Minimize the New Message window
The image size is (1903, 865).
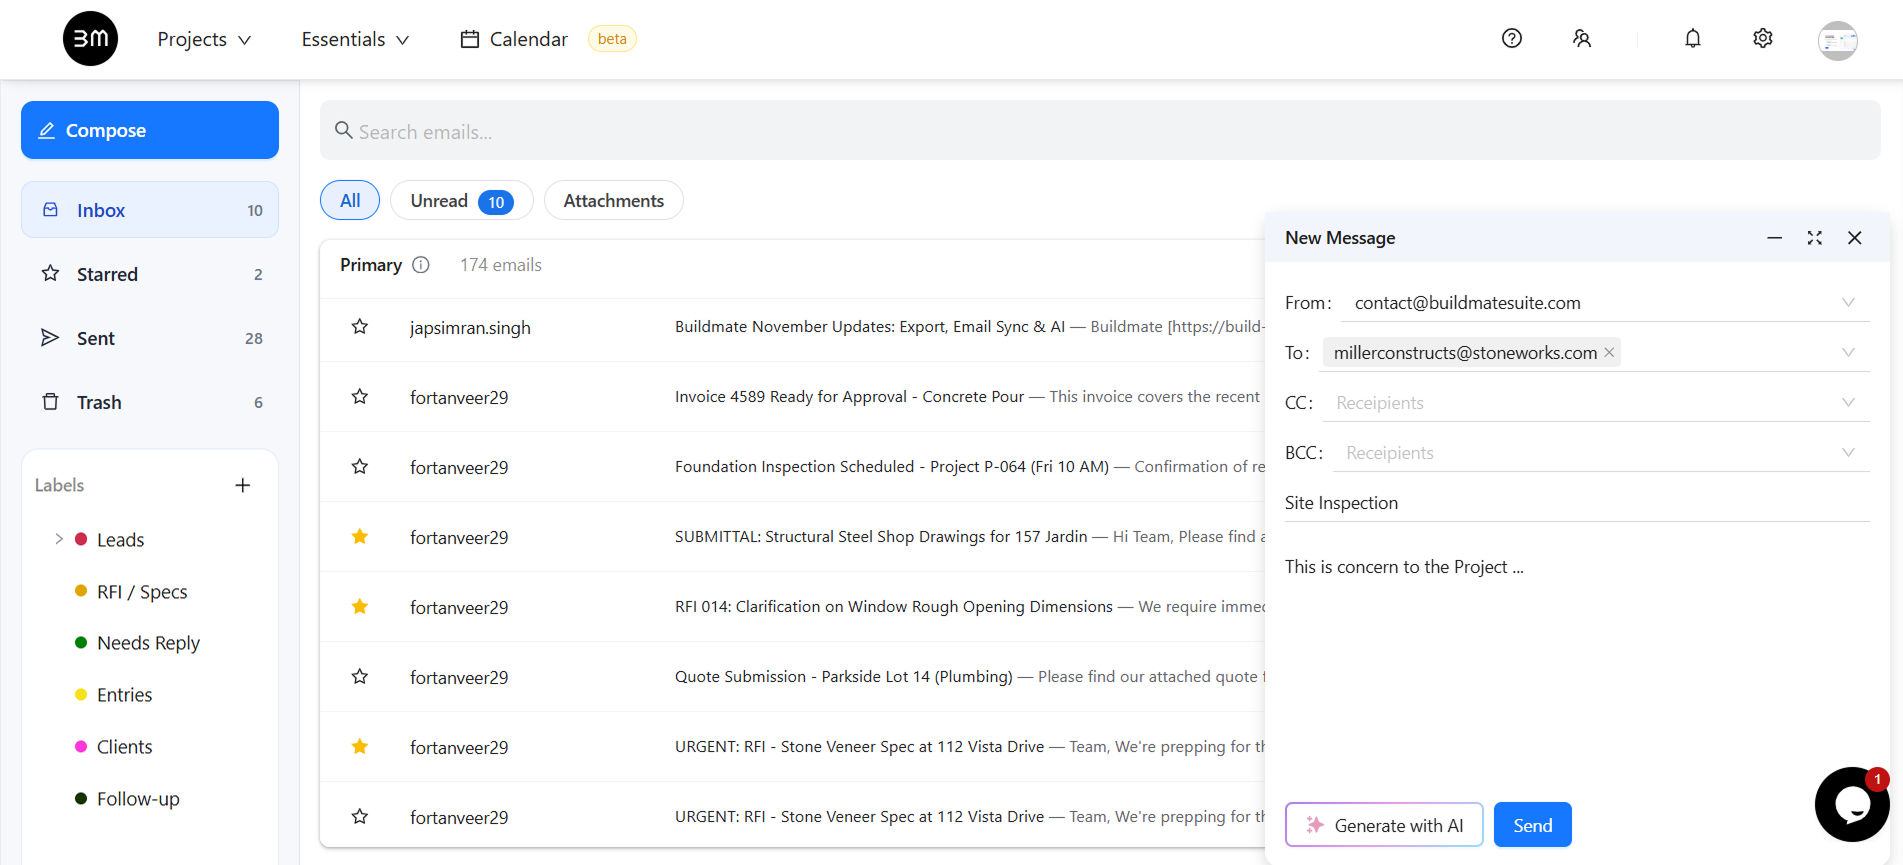pos(1775,238)
